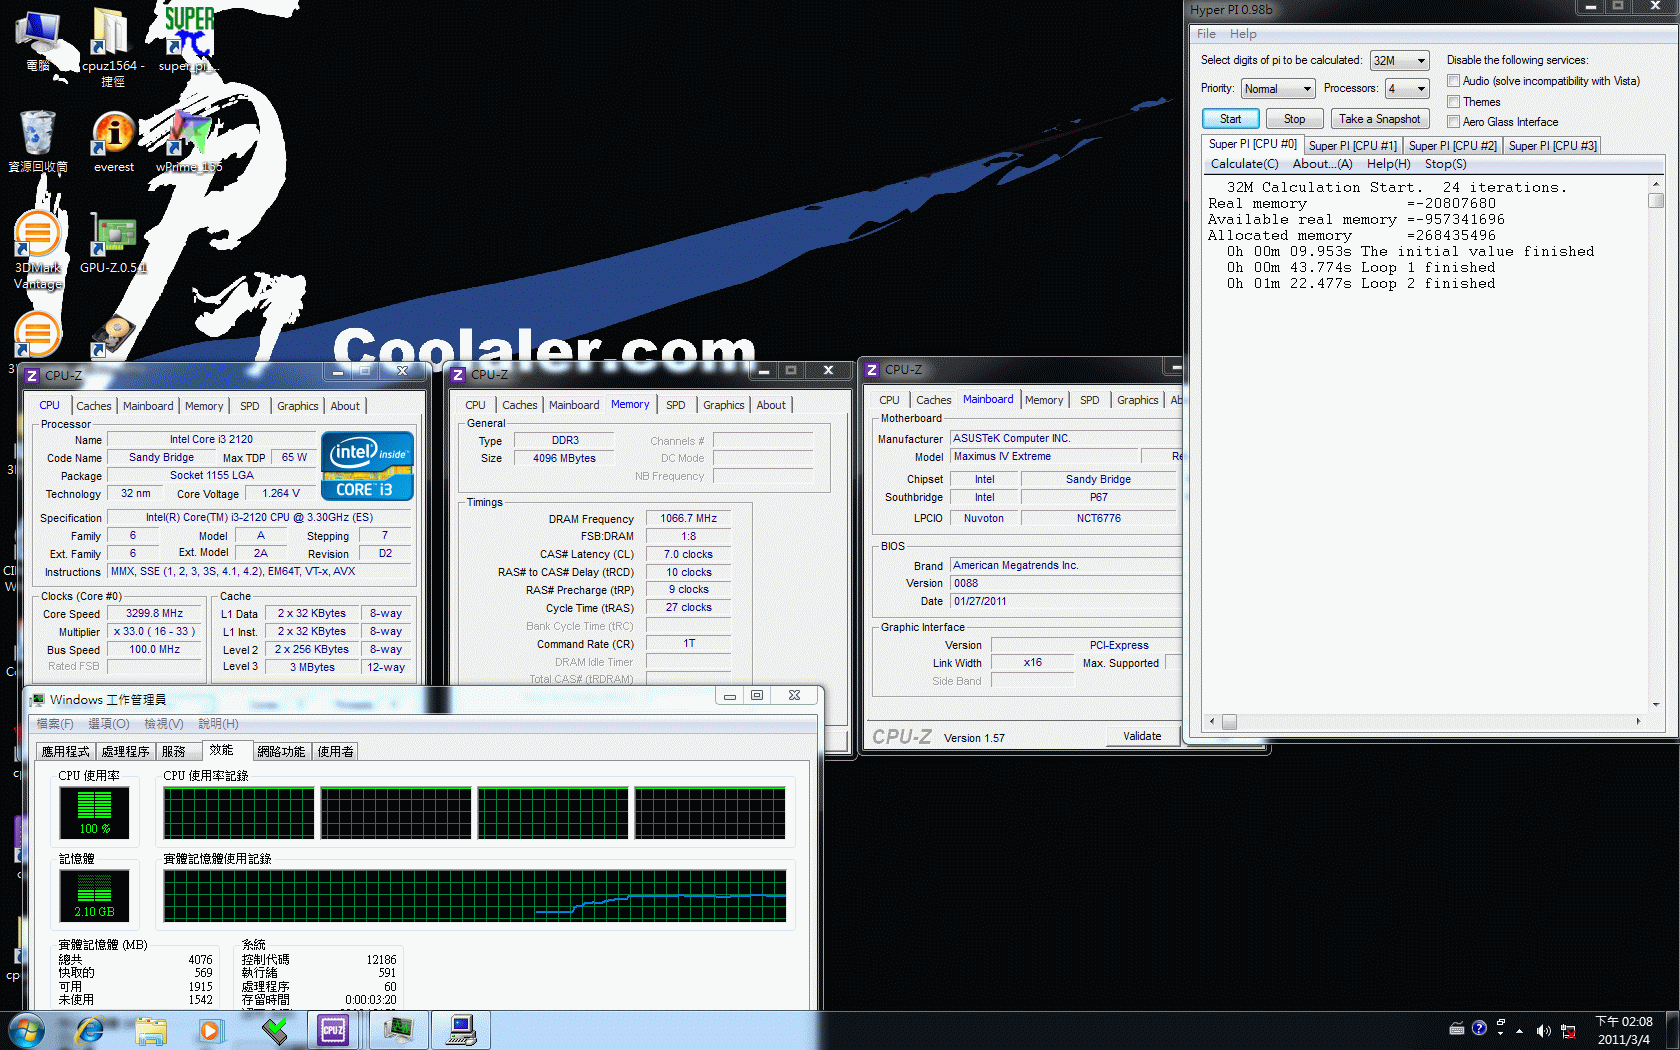Open 檢視(V) menu in Task Manager

pyautogui.click(x=163, y=724)
